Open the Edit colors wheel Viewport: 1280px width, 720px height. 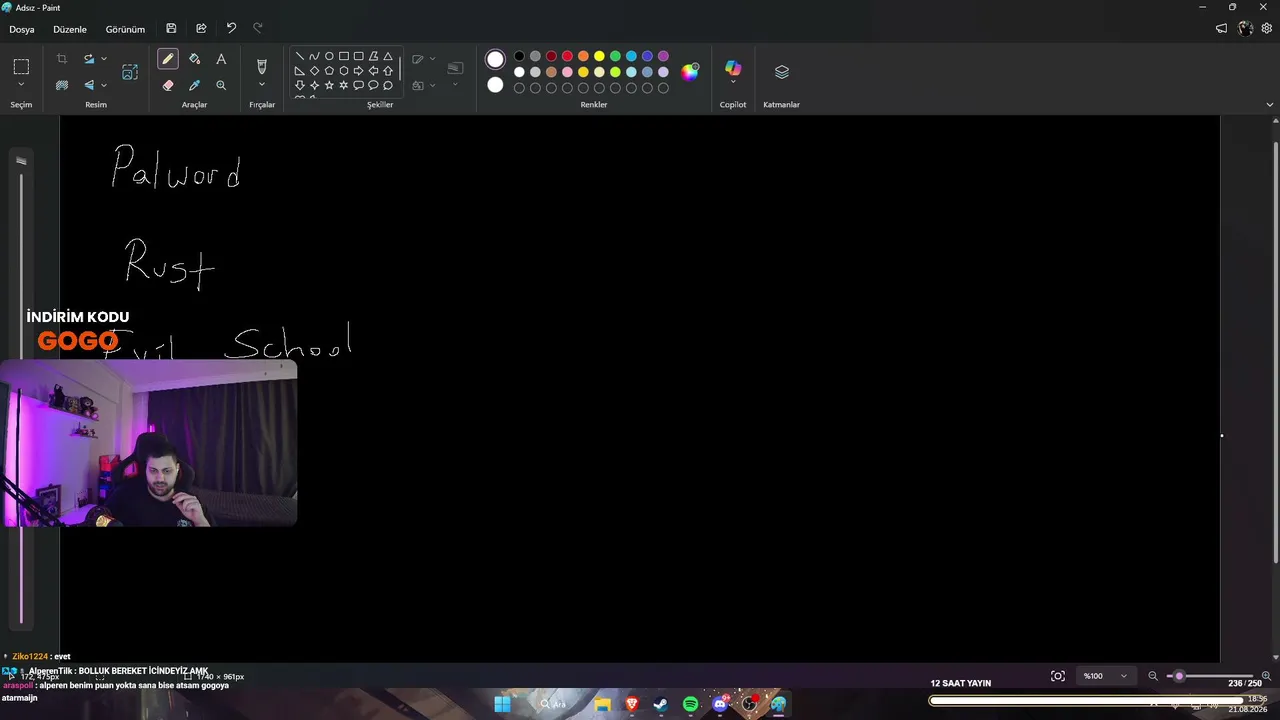click(690, 71)
